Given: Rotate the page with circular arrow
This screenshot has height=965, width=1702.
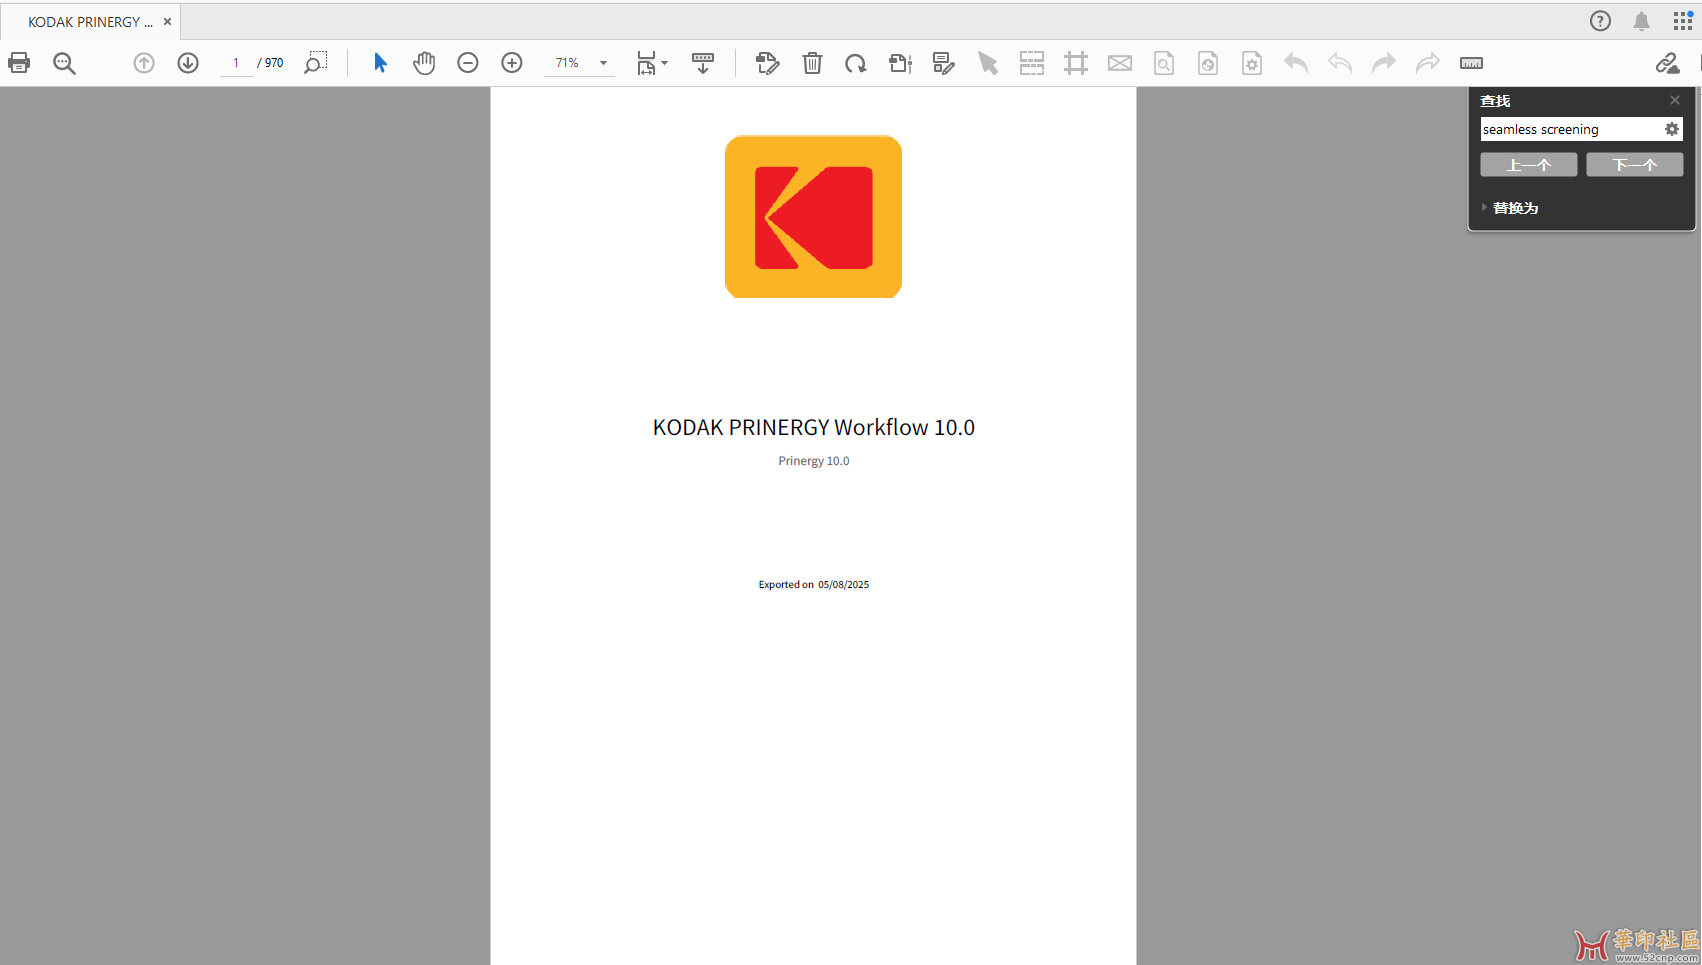Looking at the screenshot, I should point(856,63).
